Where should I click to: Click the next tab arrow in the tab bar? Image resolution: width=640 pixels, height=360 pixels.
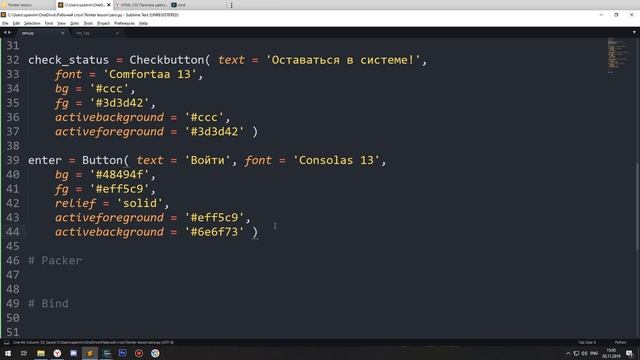pos(9,33)
